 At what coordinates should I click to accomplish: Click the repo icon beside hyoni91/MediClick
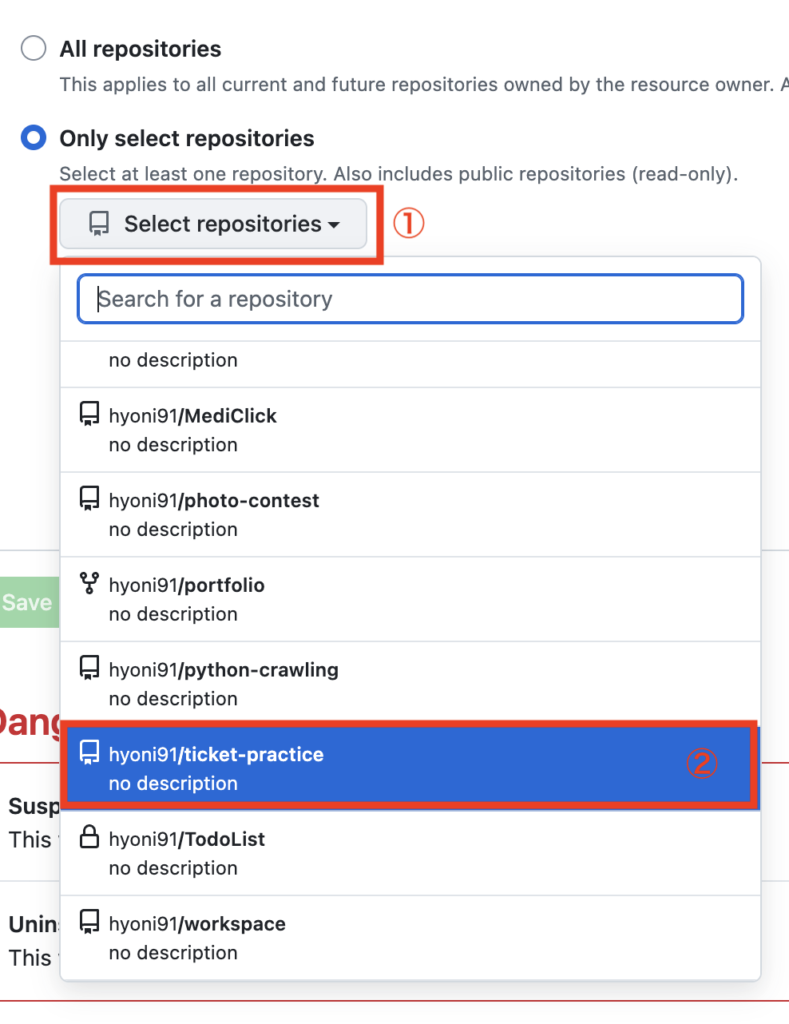pos(89,415)
